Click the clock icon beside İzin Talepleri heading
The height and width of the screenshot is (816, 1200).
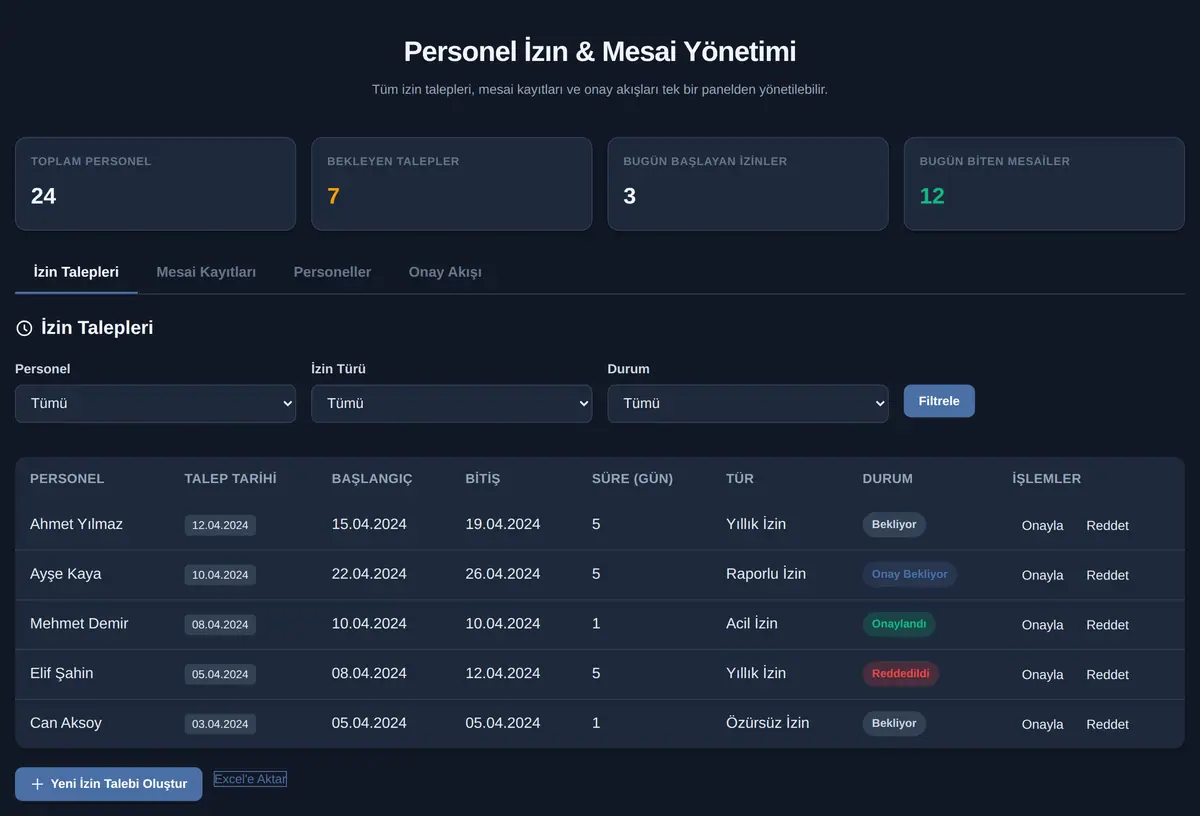point(24,328)
